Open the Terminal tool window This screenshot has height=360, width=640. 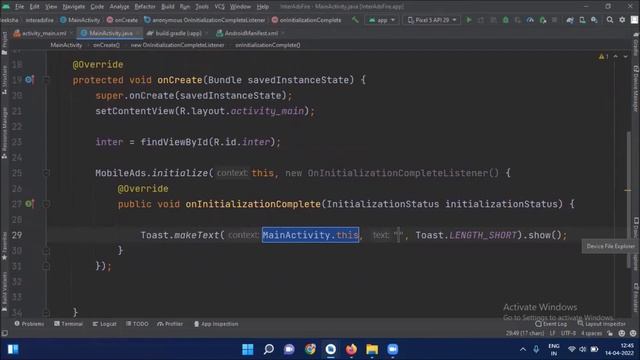tap(68, 324)
